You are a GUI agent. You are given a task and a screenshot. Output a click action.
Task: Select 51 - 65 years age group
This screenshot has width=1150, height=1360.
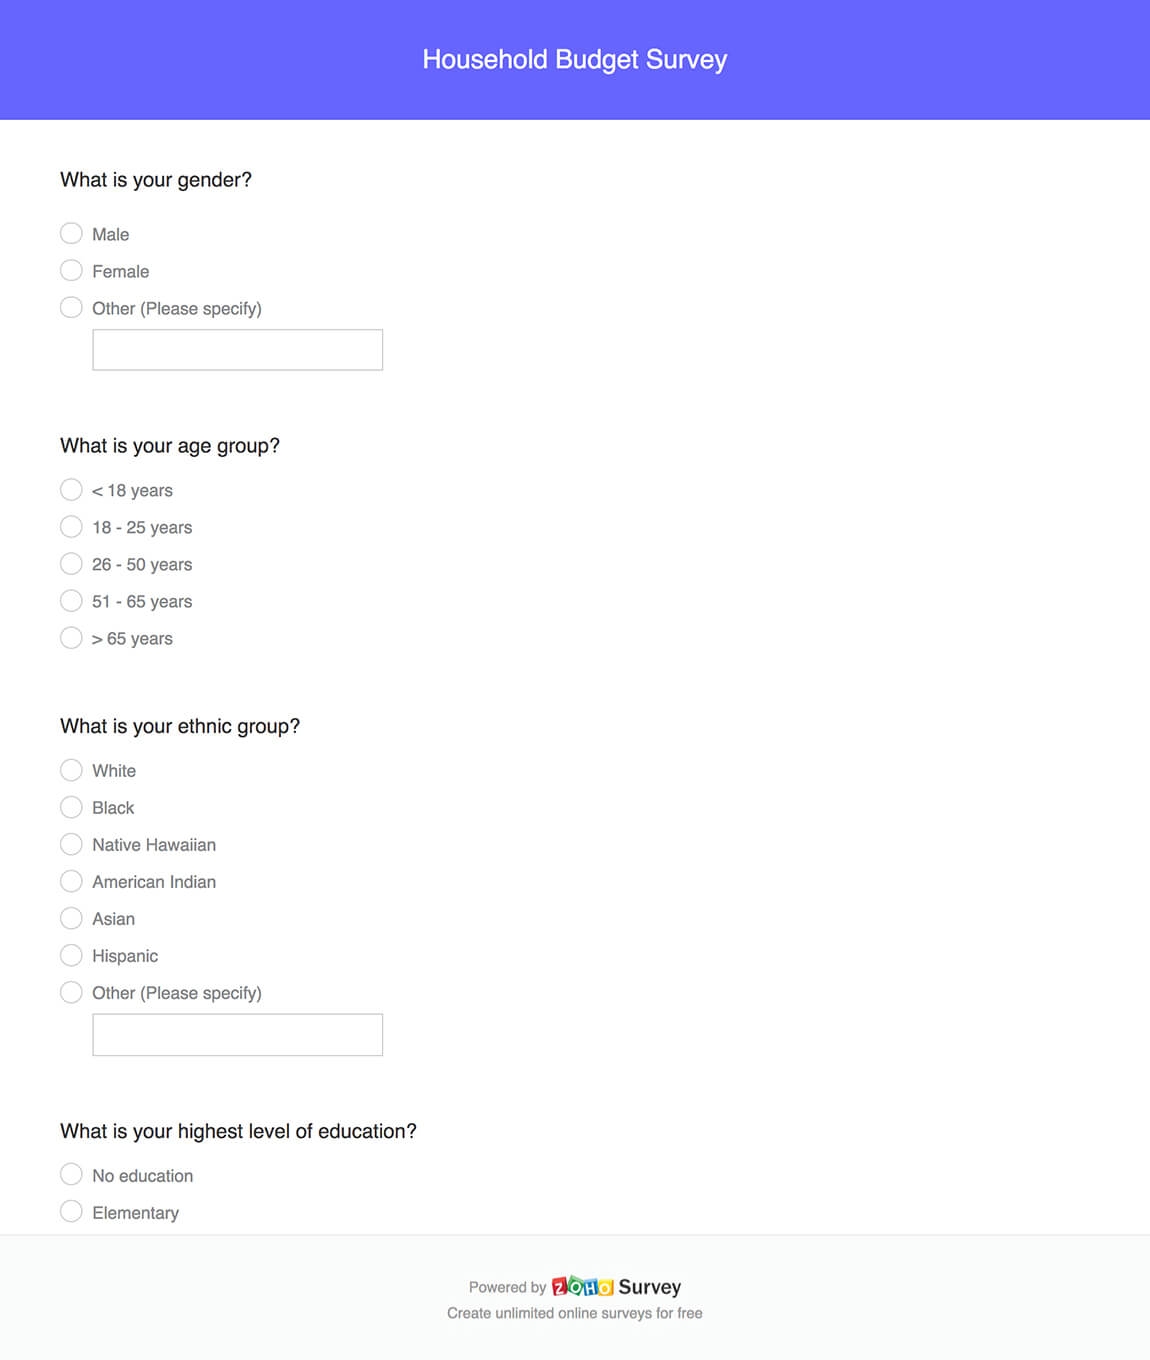[x=71, y=601]
